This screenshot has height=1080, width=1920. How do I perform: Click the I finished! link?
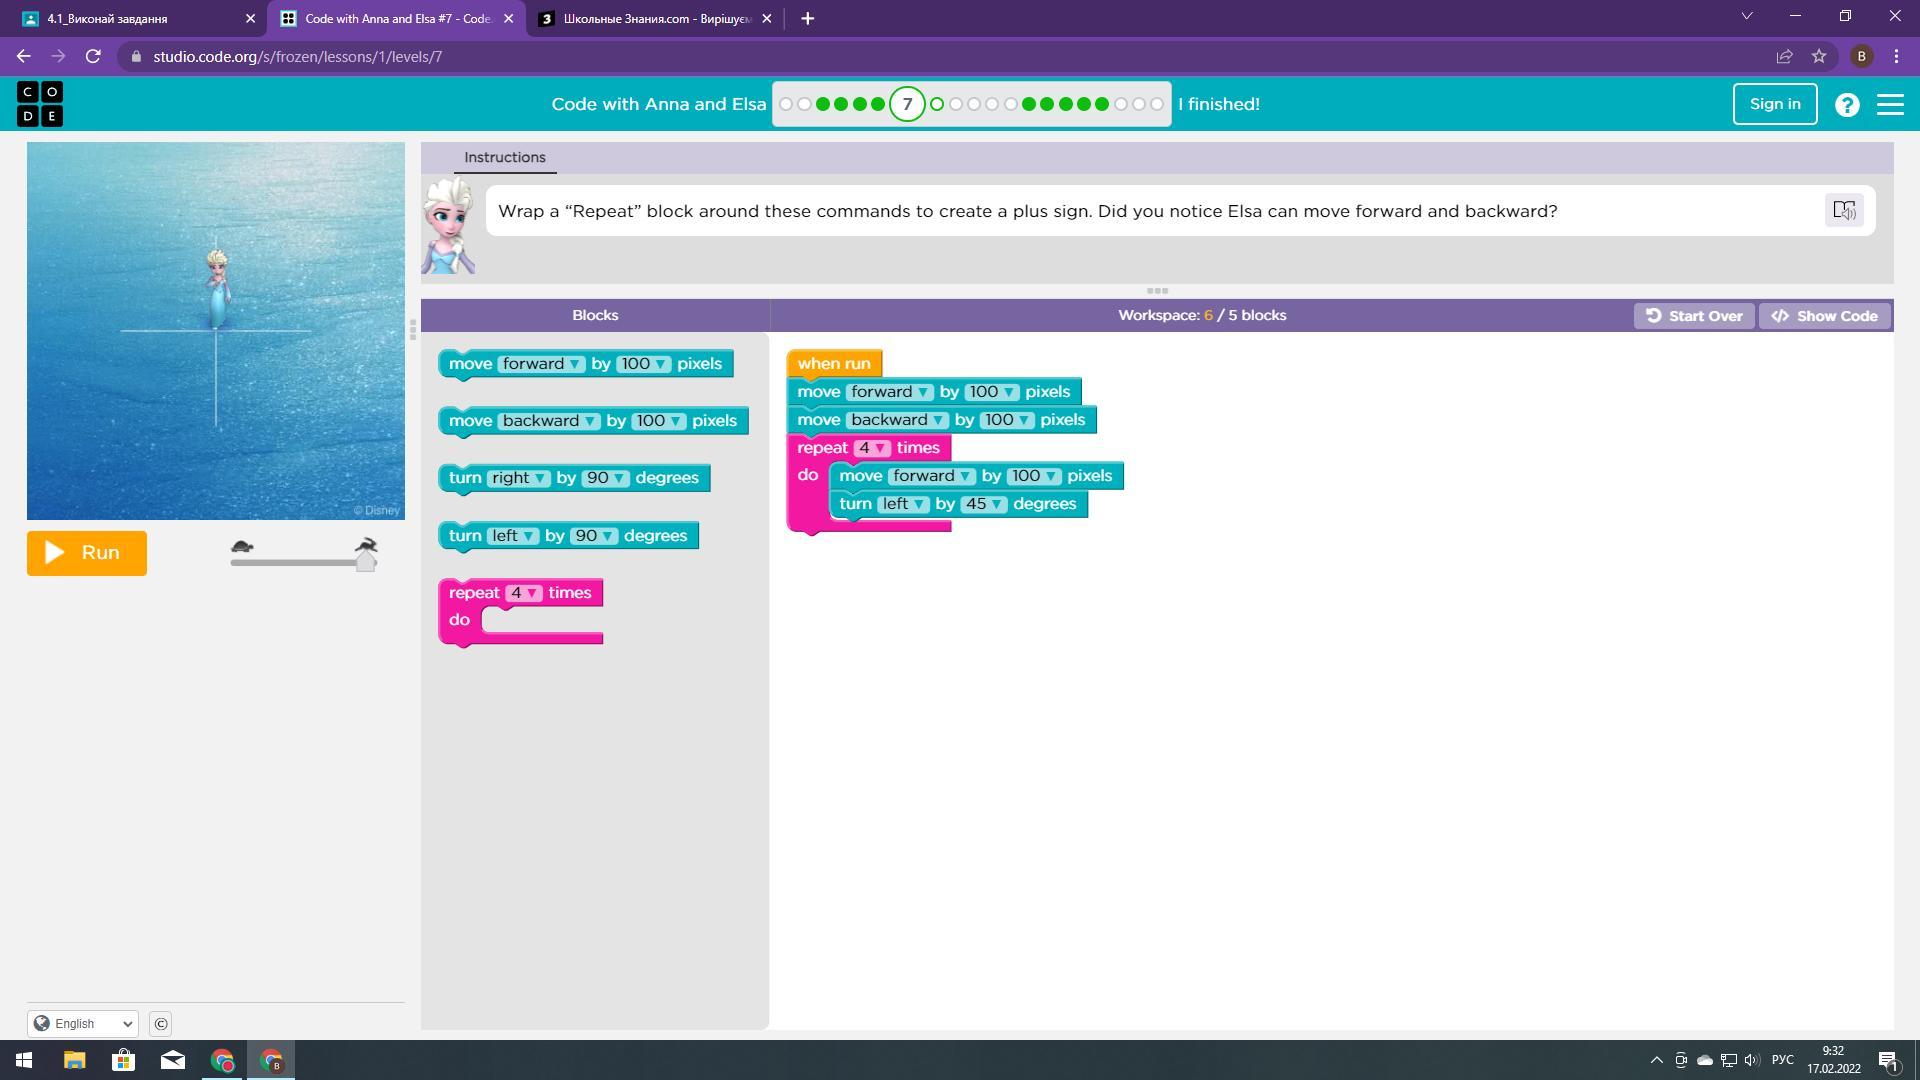coord(1218,104)
